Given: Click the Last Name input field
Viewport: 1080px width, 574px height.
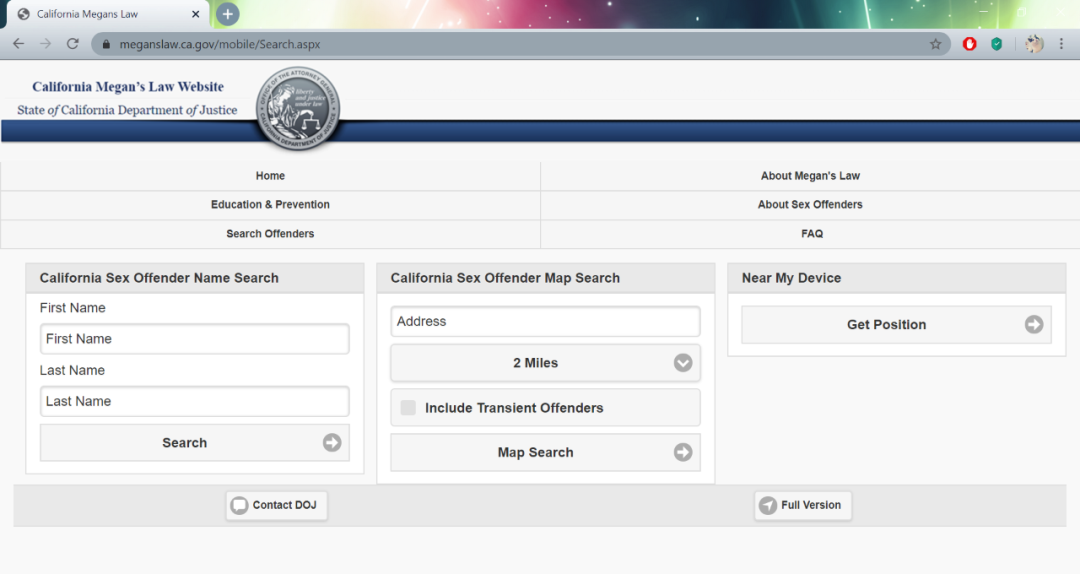Looking at the screenshot, I should (194, 401).
